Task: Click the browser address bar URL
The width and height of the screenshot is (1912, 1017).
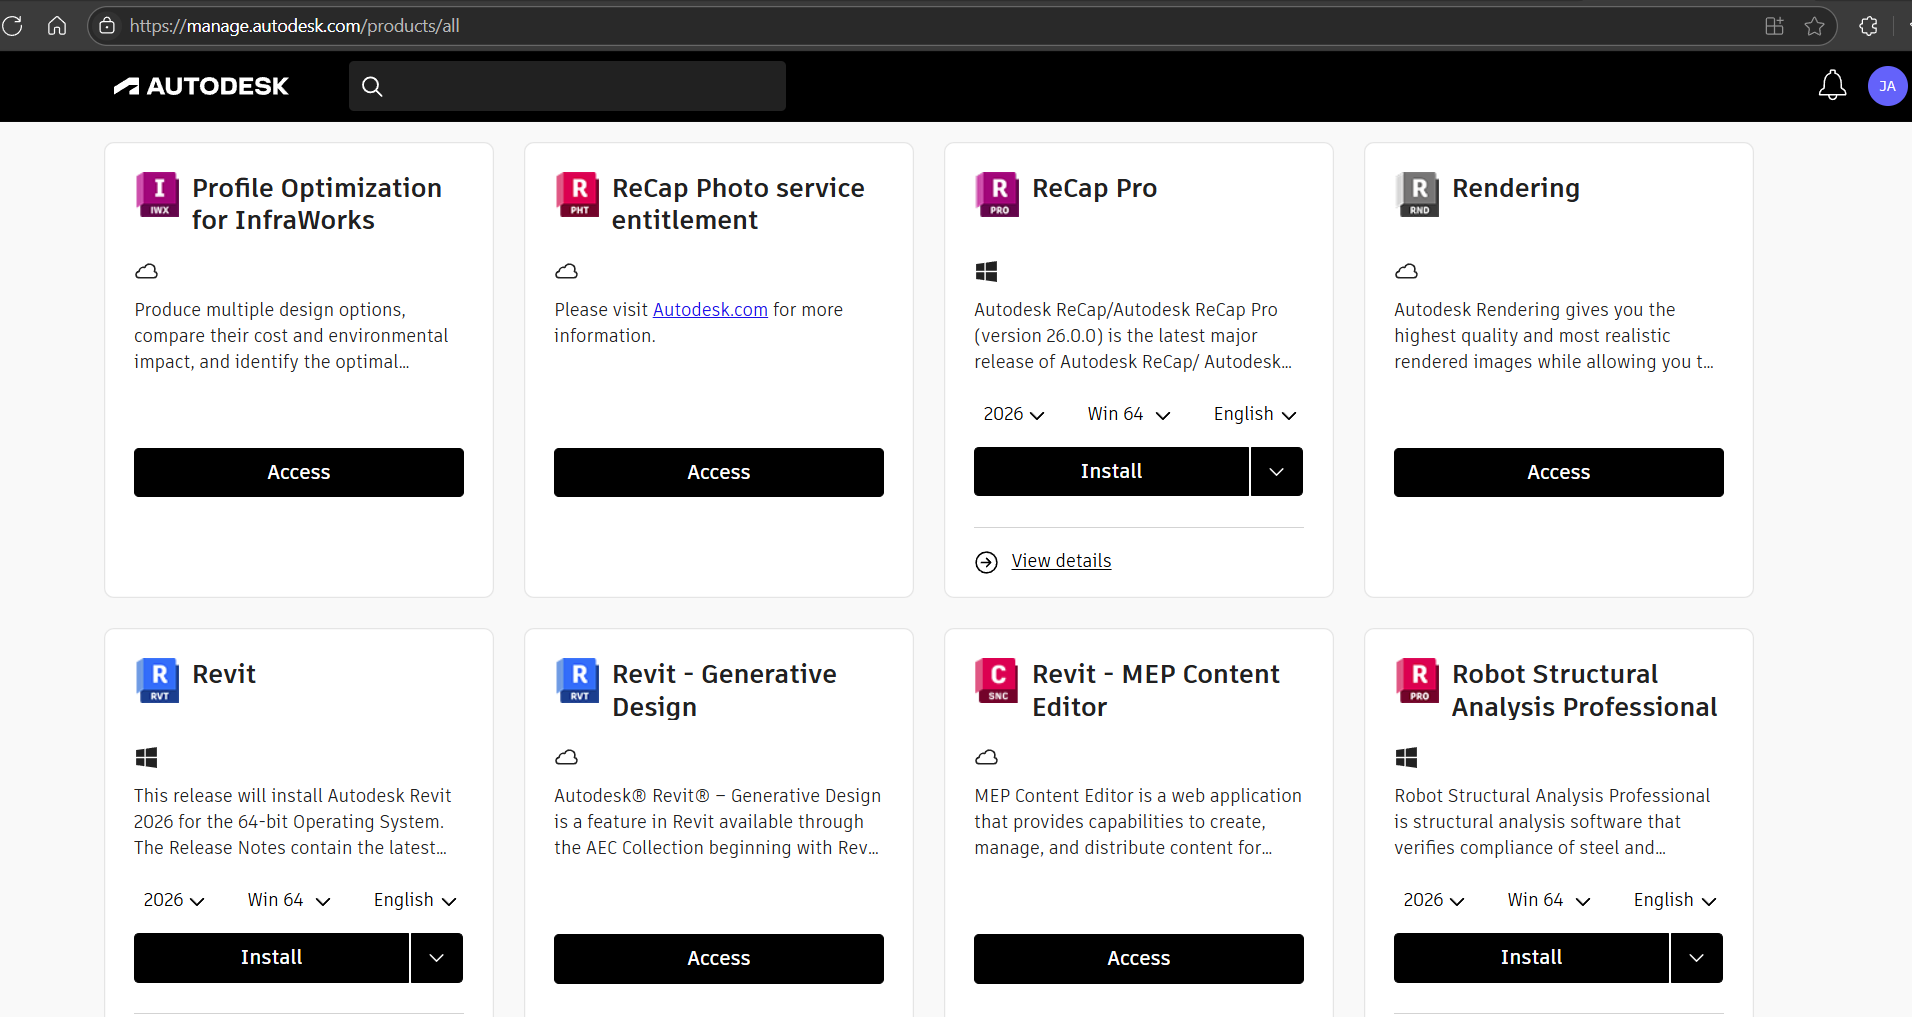Action: pyautogui.click(x=295, y=26)
